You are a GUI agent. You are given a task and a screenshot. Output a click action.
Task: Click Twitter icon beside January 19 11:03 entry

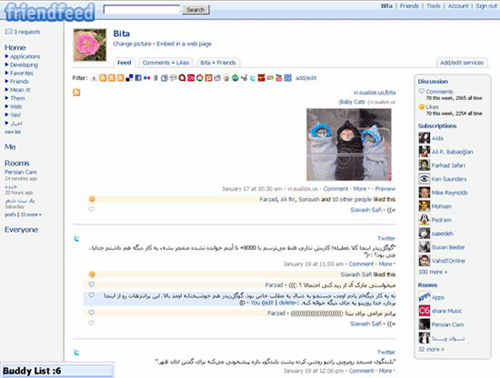coord(77,238)
